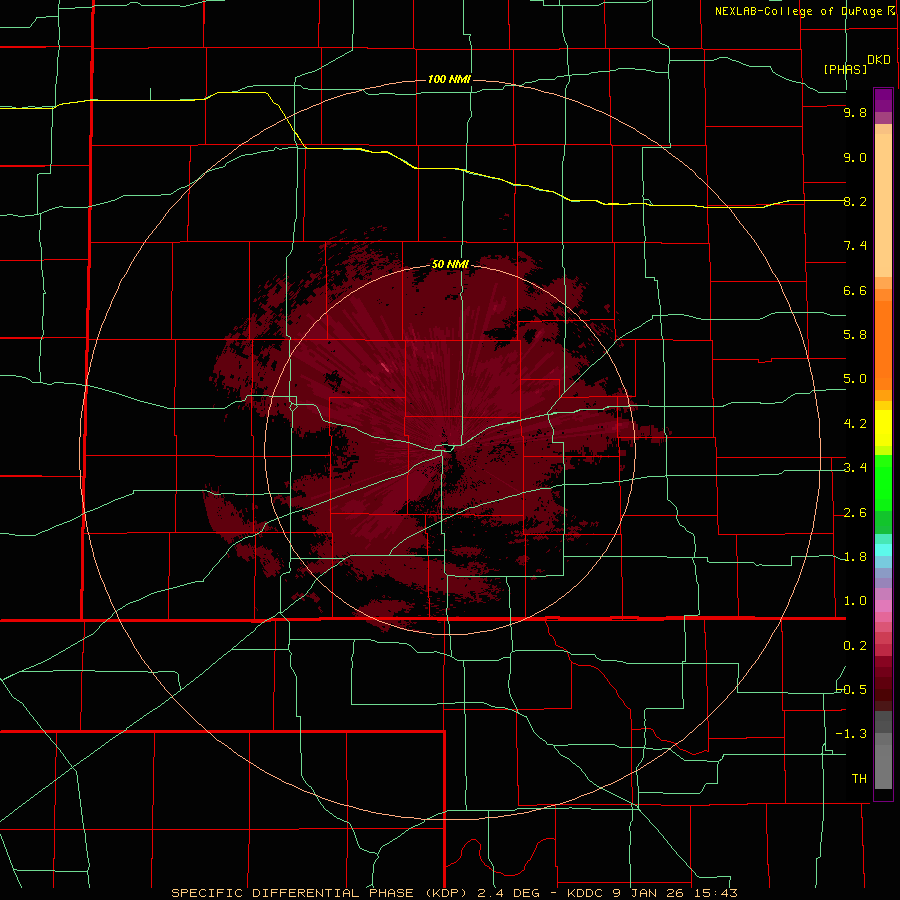Select the 5.8 value on the scale

tap(855, 335)
